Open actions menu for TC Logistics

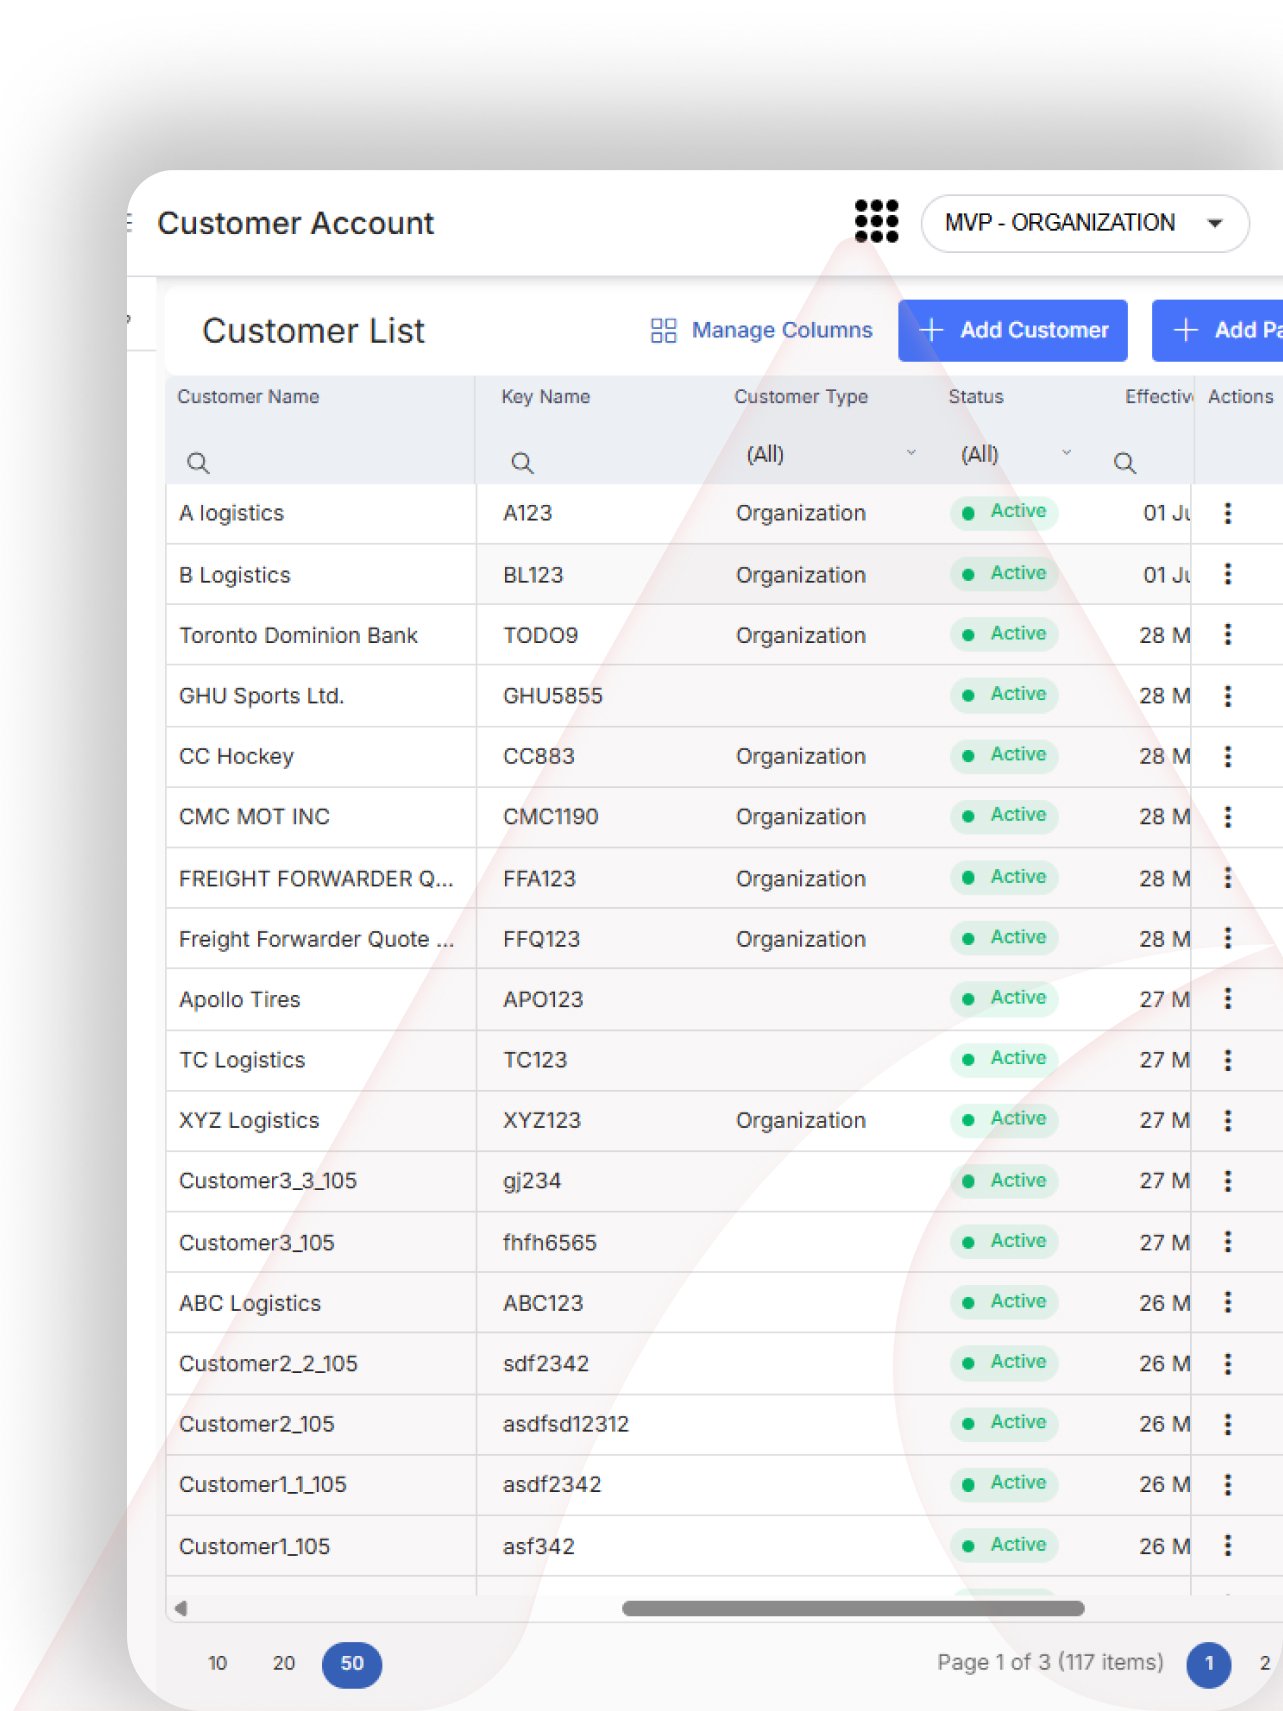(1228, 1060)
